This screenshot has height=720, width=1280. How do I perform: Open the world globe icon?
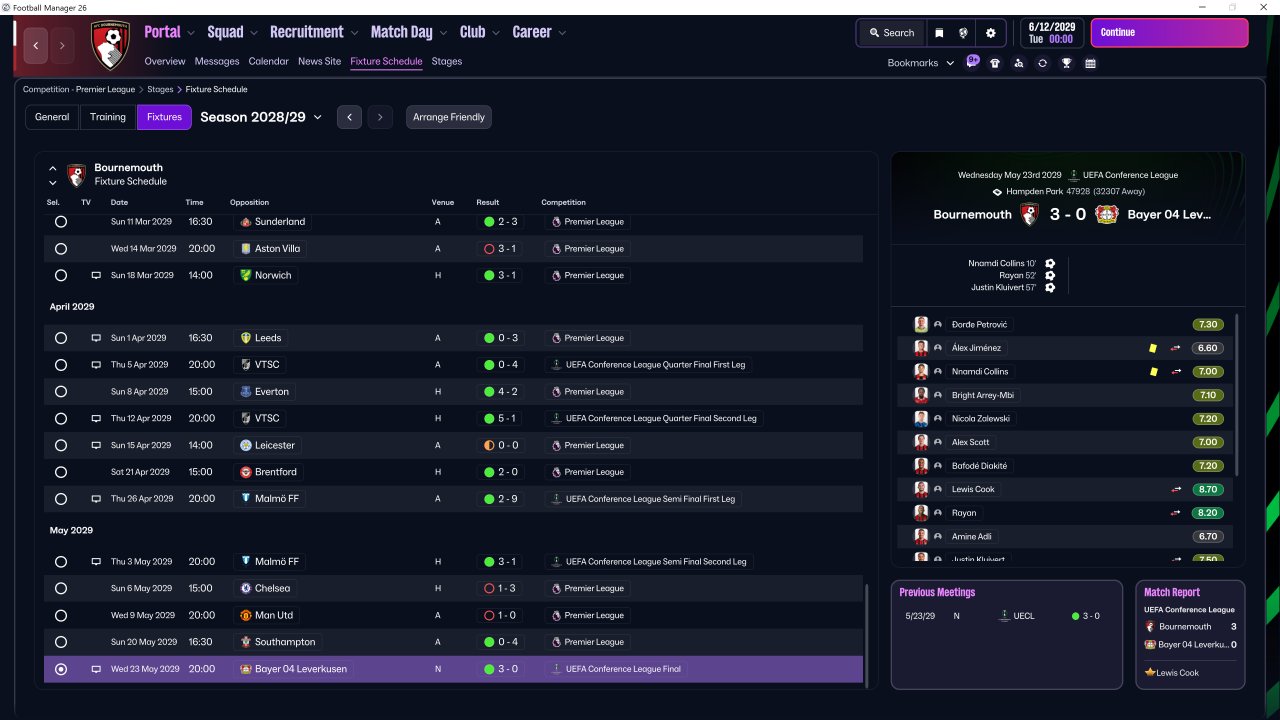[x=964, y=33]
